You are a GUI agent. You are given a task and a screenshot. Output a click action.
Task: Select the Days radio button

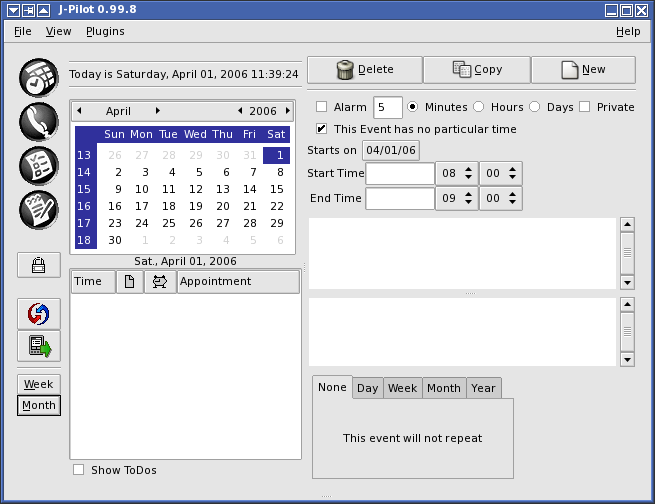point(535,107)
